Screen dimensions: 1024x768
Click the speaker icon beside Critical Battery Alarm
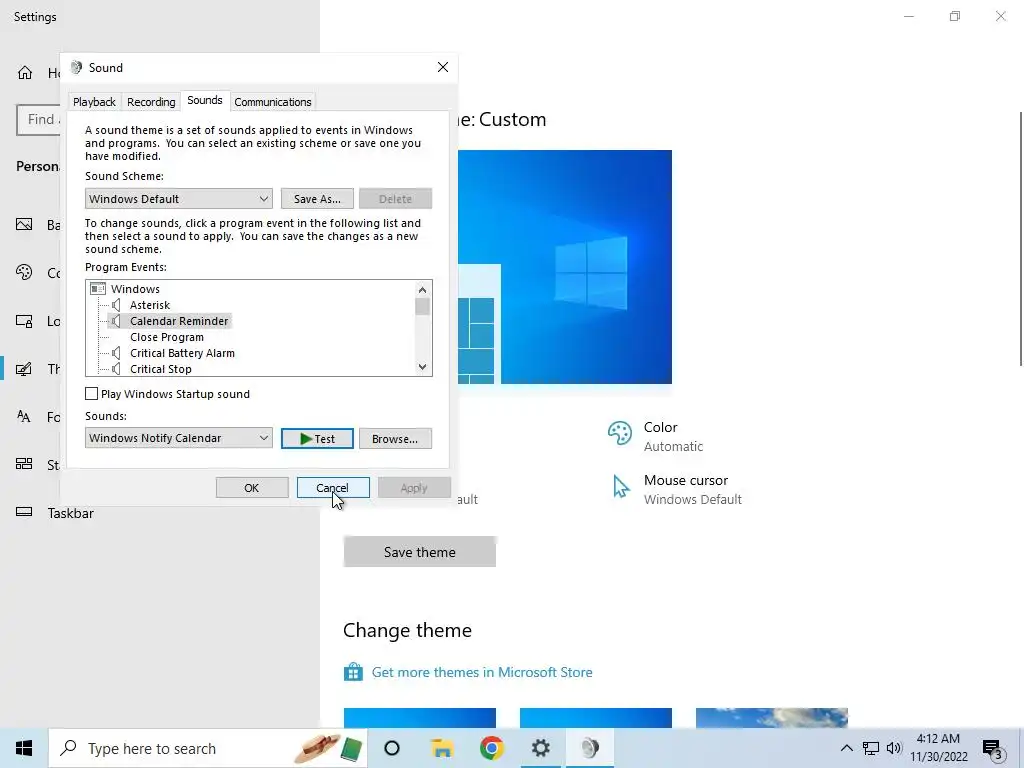pos(116,353)
